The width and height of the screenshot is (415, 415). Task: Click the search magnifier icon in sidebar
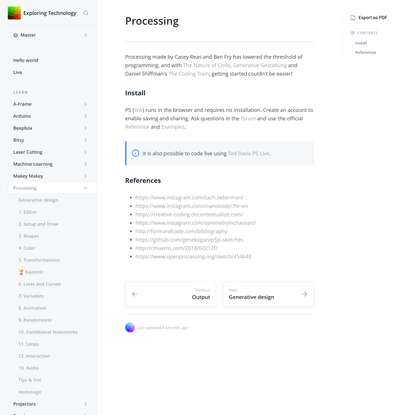click(86, 13)
